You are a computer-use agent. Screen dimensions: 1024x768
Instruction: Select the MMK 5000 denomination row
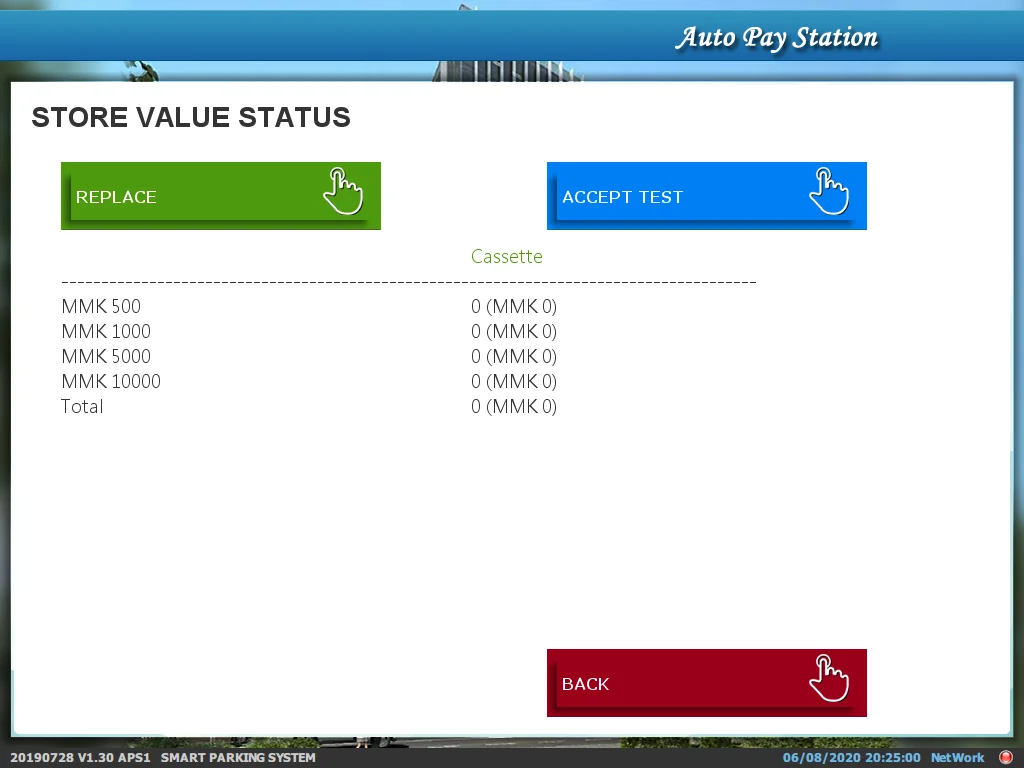106,357
